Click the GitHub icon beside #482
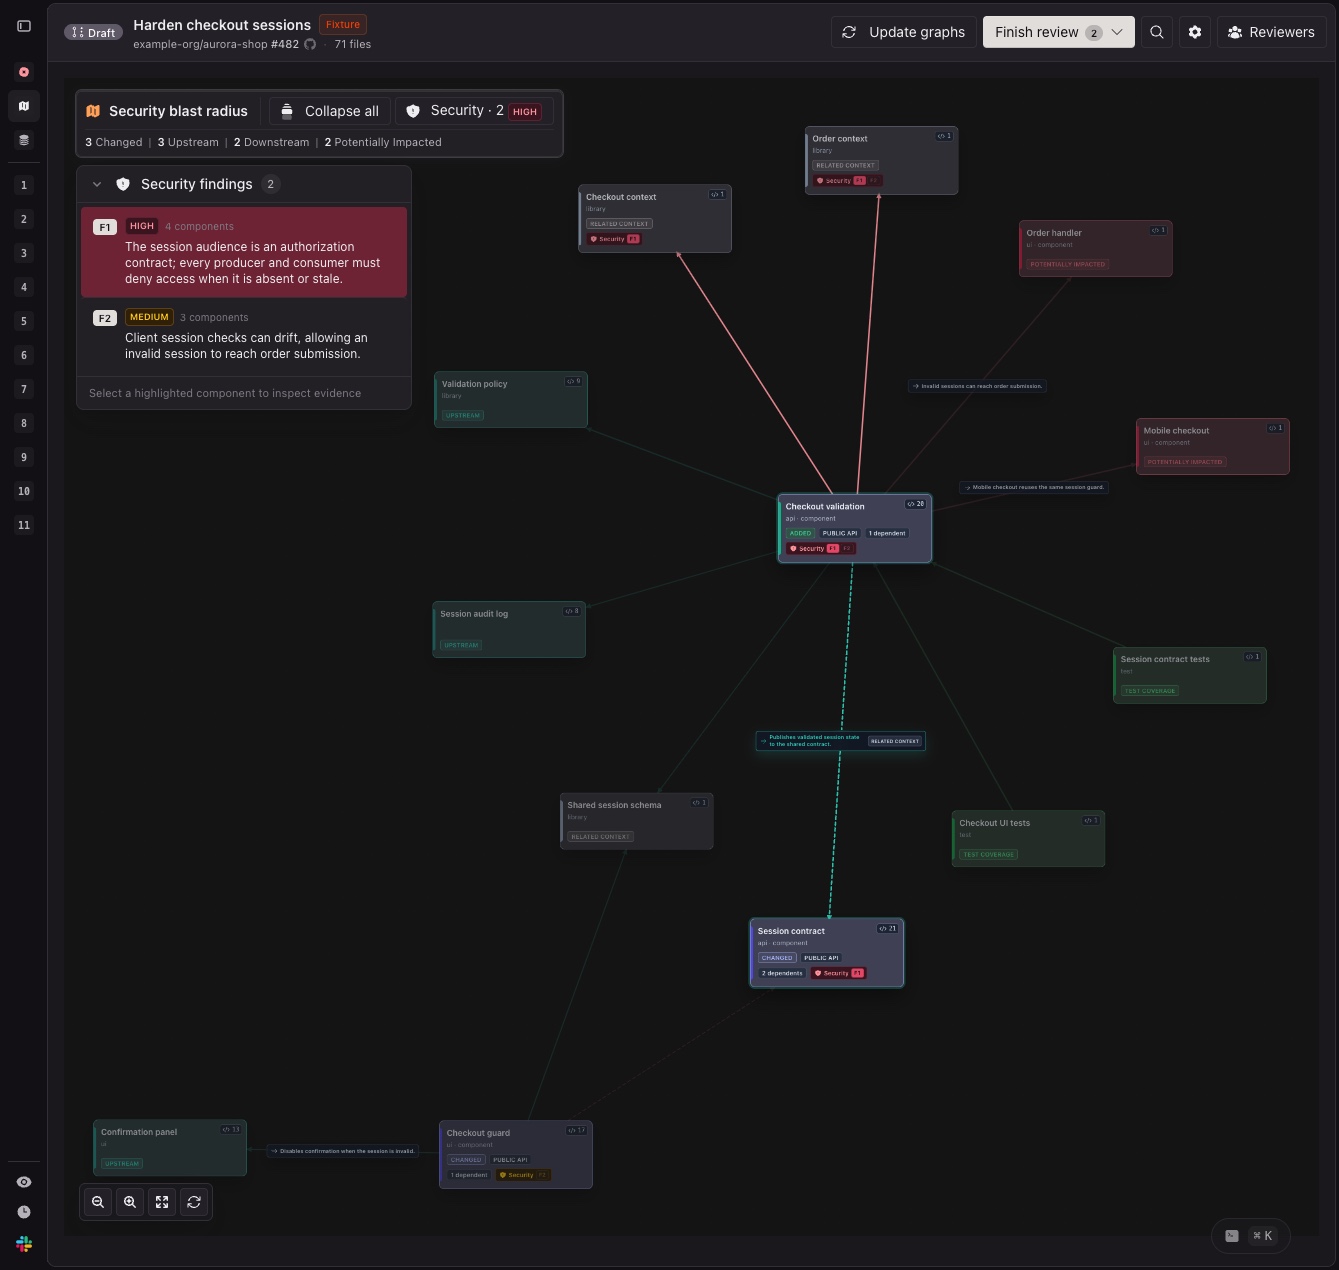1339x1270 pixels. 310,44
